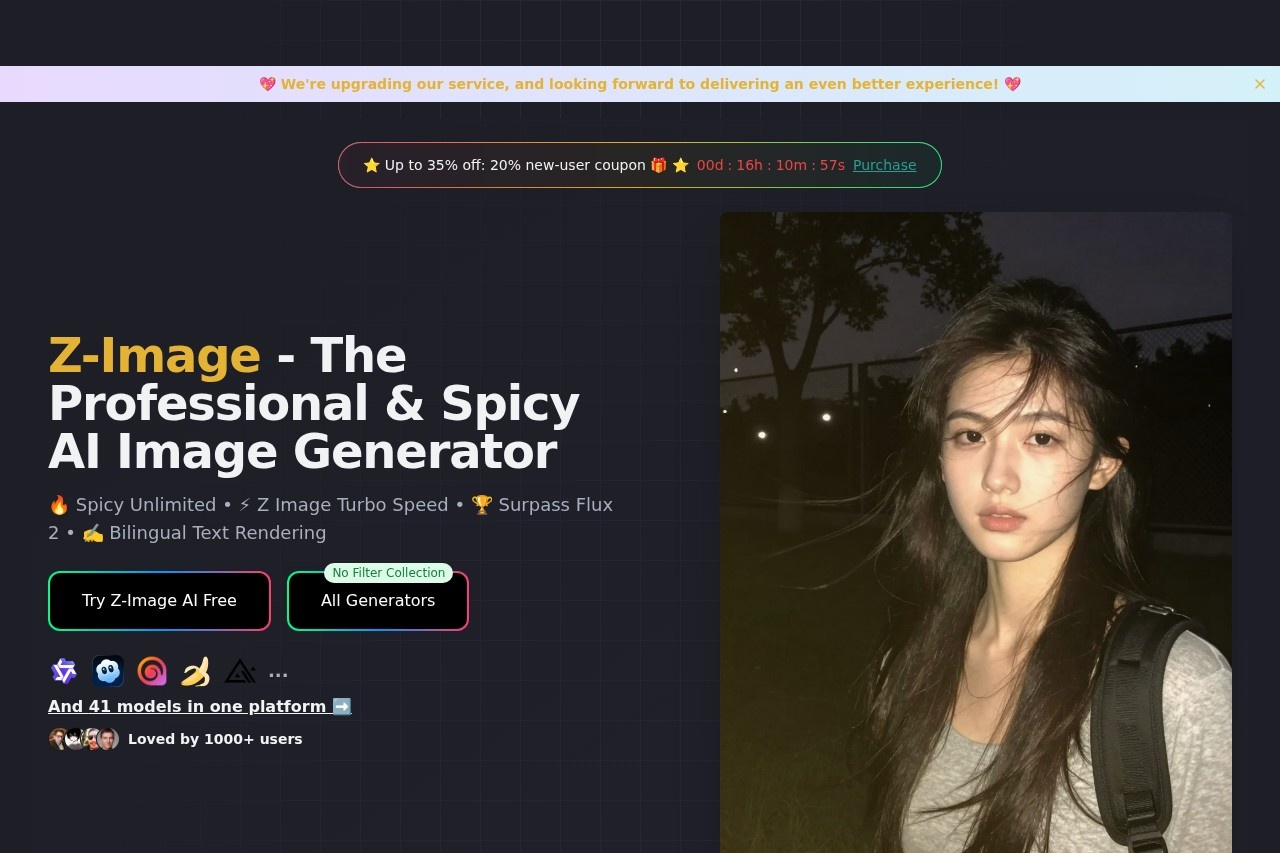Image resolution: width=1280 pixels, height=853 pixels.
Task: Click the coupon countdown timer
Action: [771, 165]
